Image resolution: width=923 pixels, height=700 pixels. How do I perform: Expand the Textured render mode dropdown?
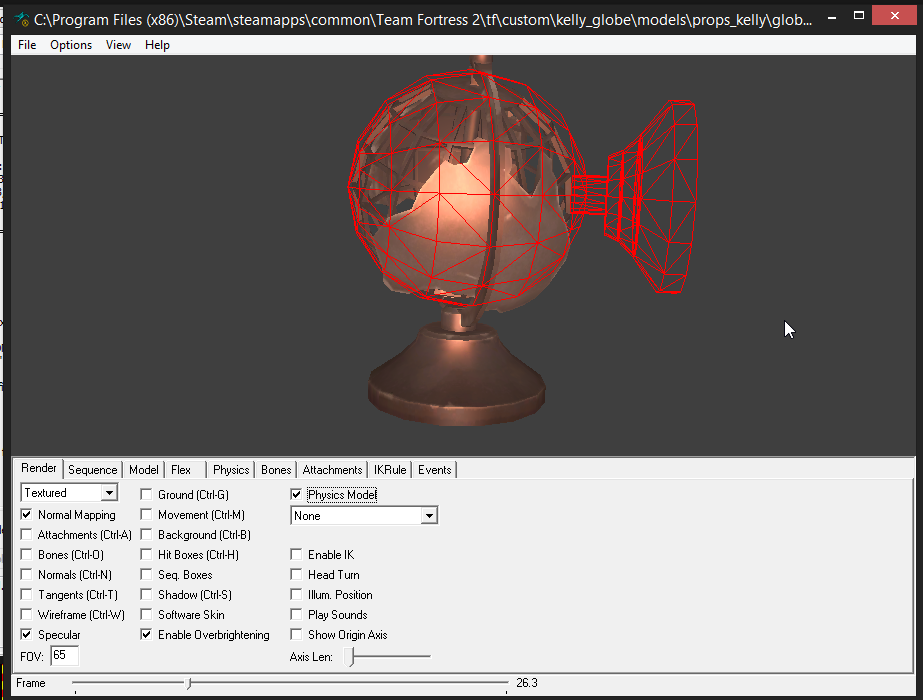109,493
